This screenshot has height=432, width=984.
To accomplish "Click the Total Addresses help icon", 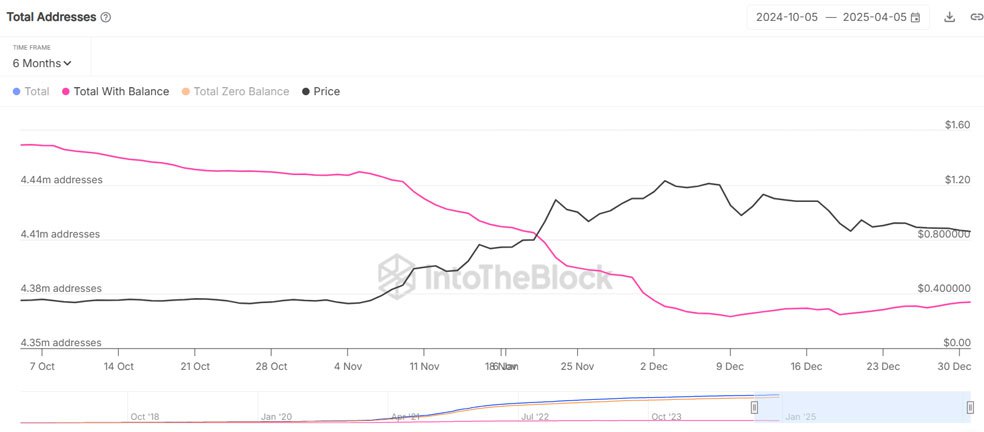I will tap(106, 17).
